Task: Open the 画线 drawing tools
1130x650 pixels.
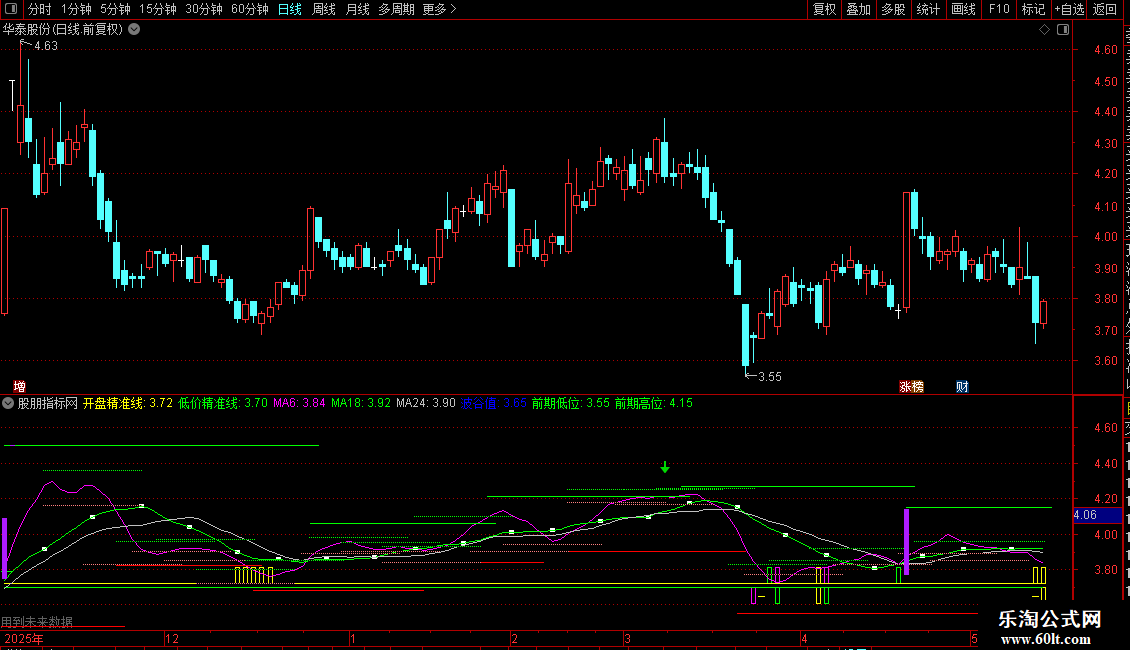Action: [963, 9]
